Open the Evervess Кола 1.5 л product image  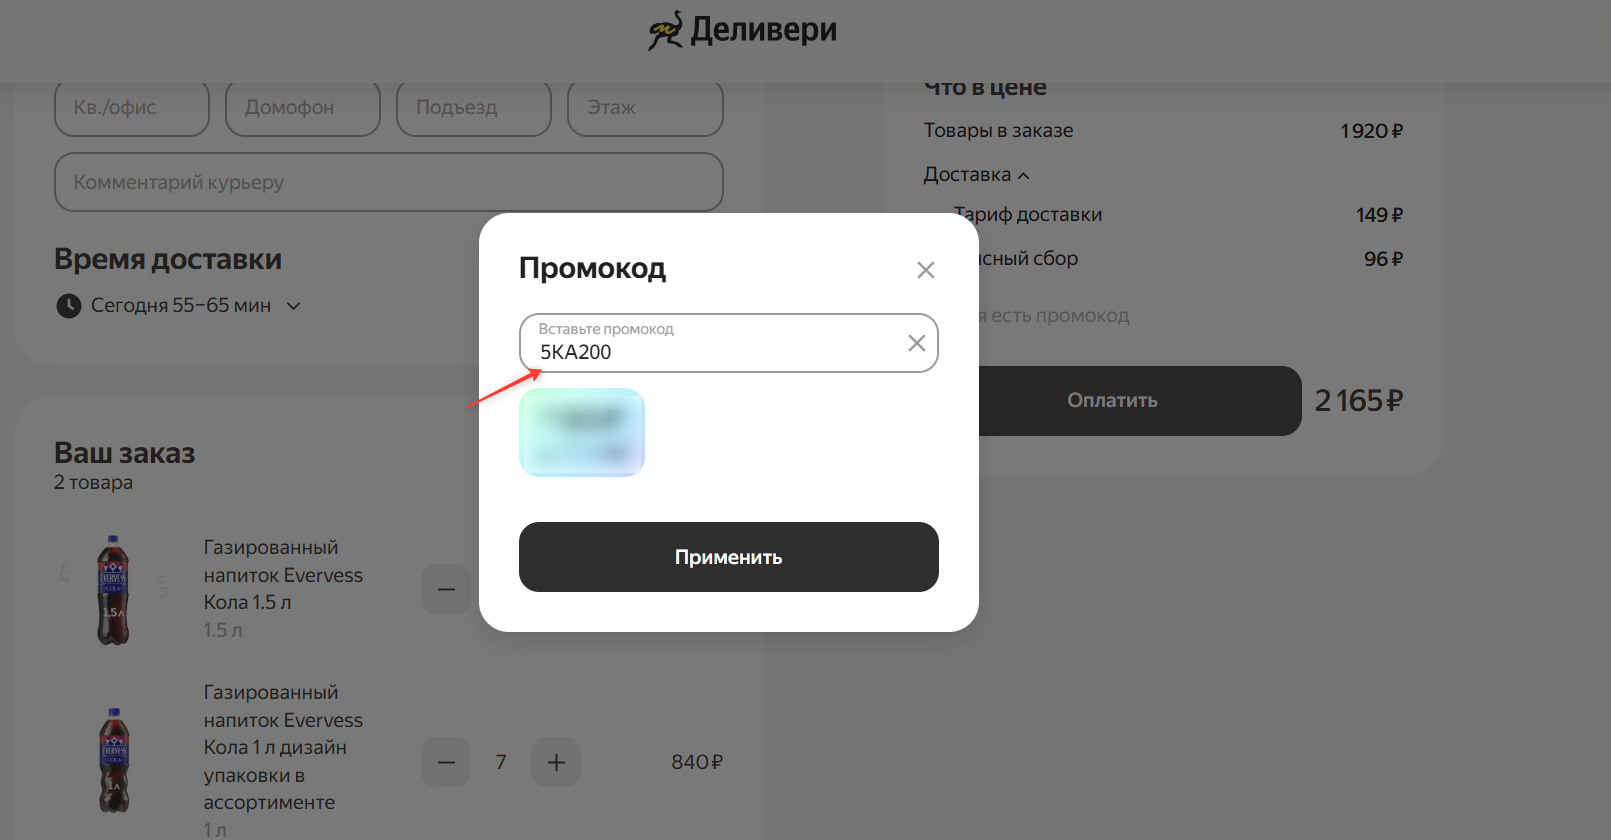(113, 589)
